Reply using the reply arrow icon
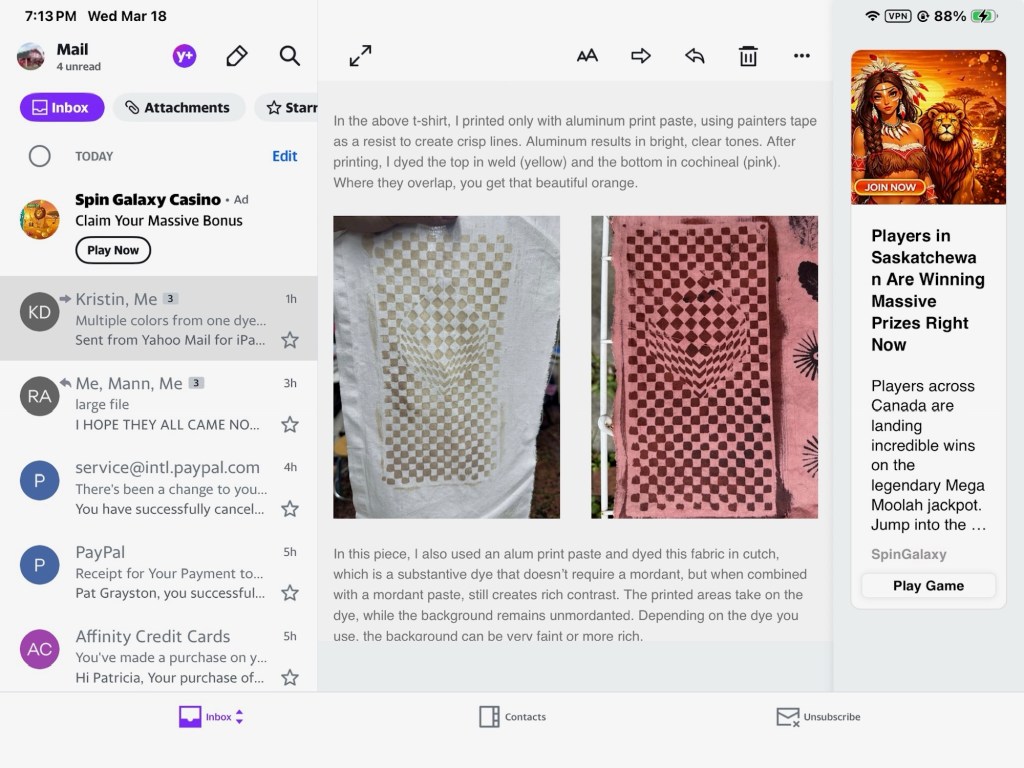This screenshot has width=1024, height=768. tap(695, 56)
